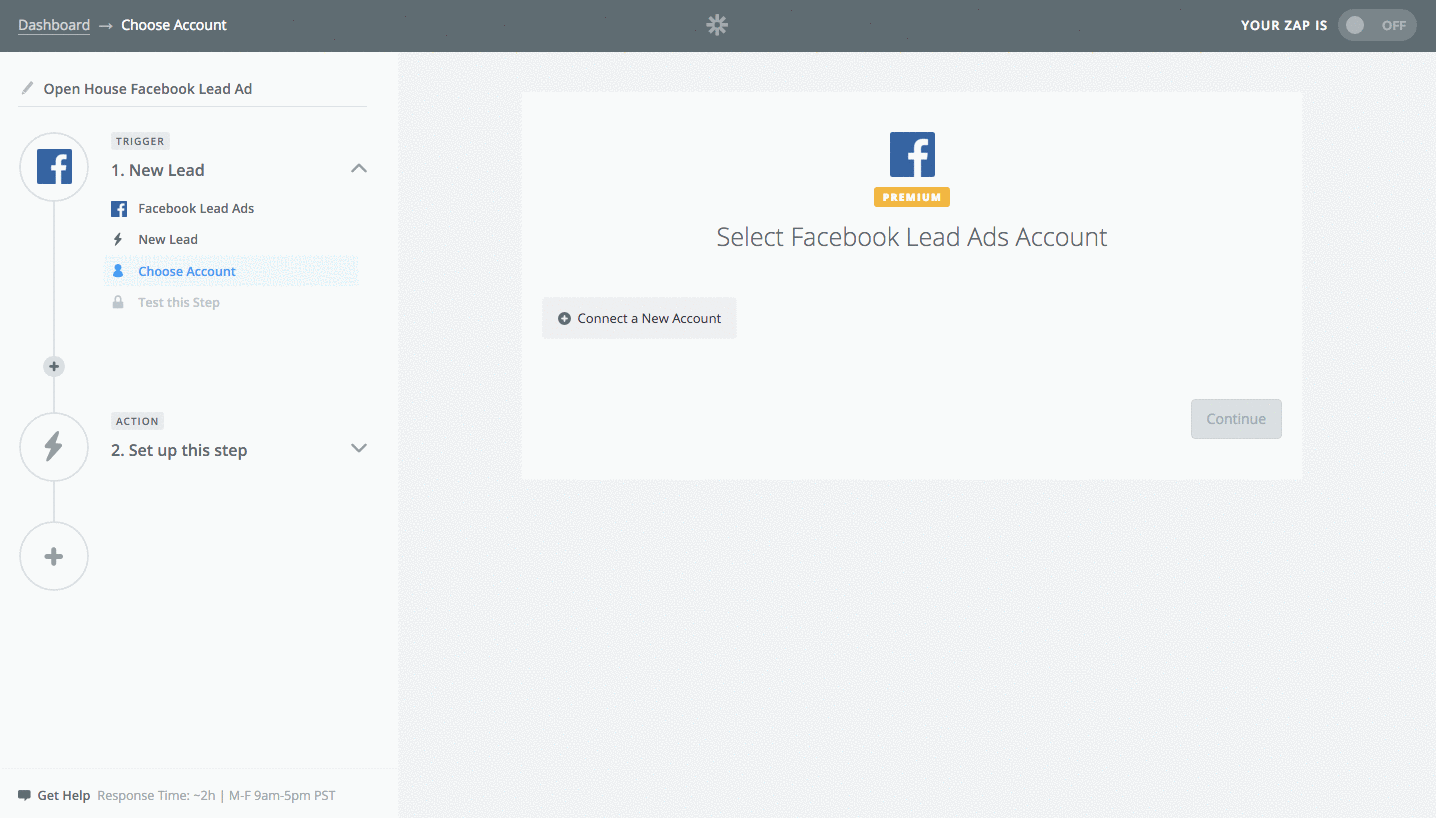1436x818 pixels.
Task: Click the YOUR ZAP IS label
Action: point(1284,25)
